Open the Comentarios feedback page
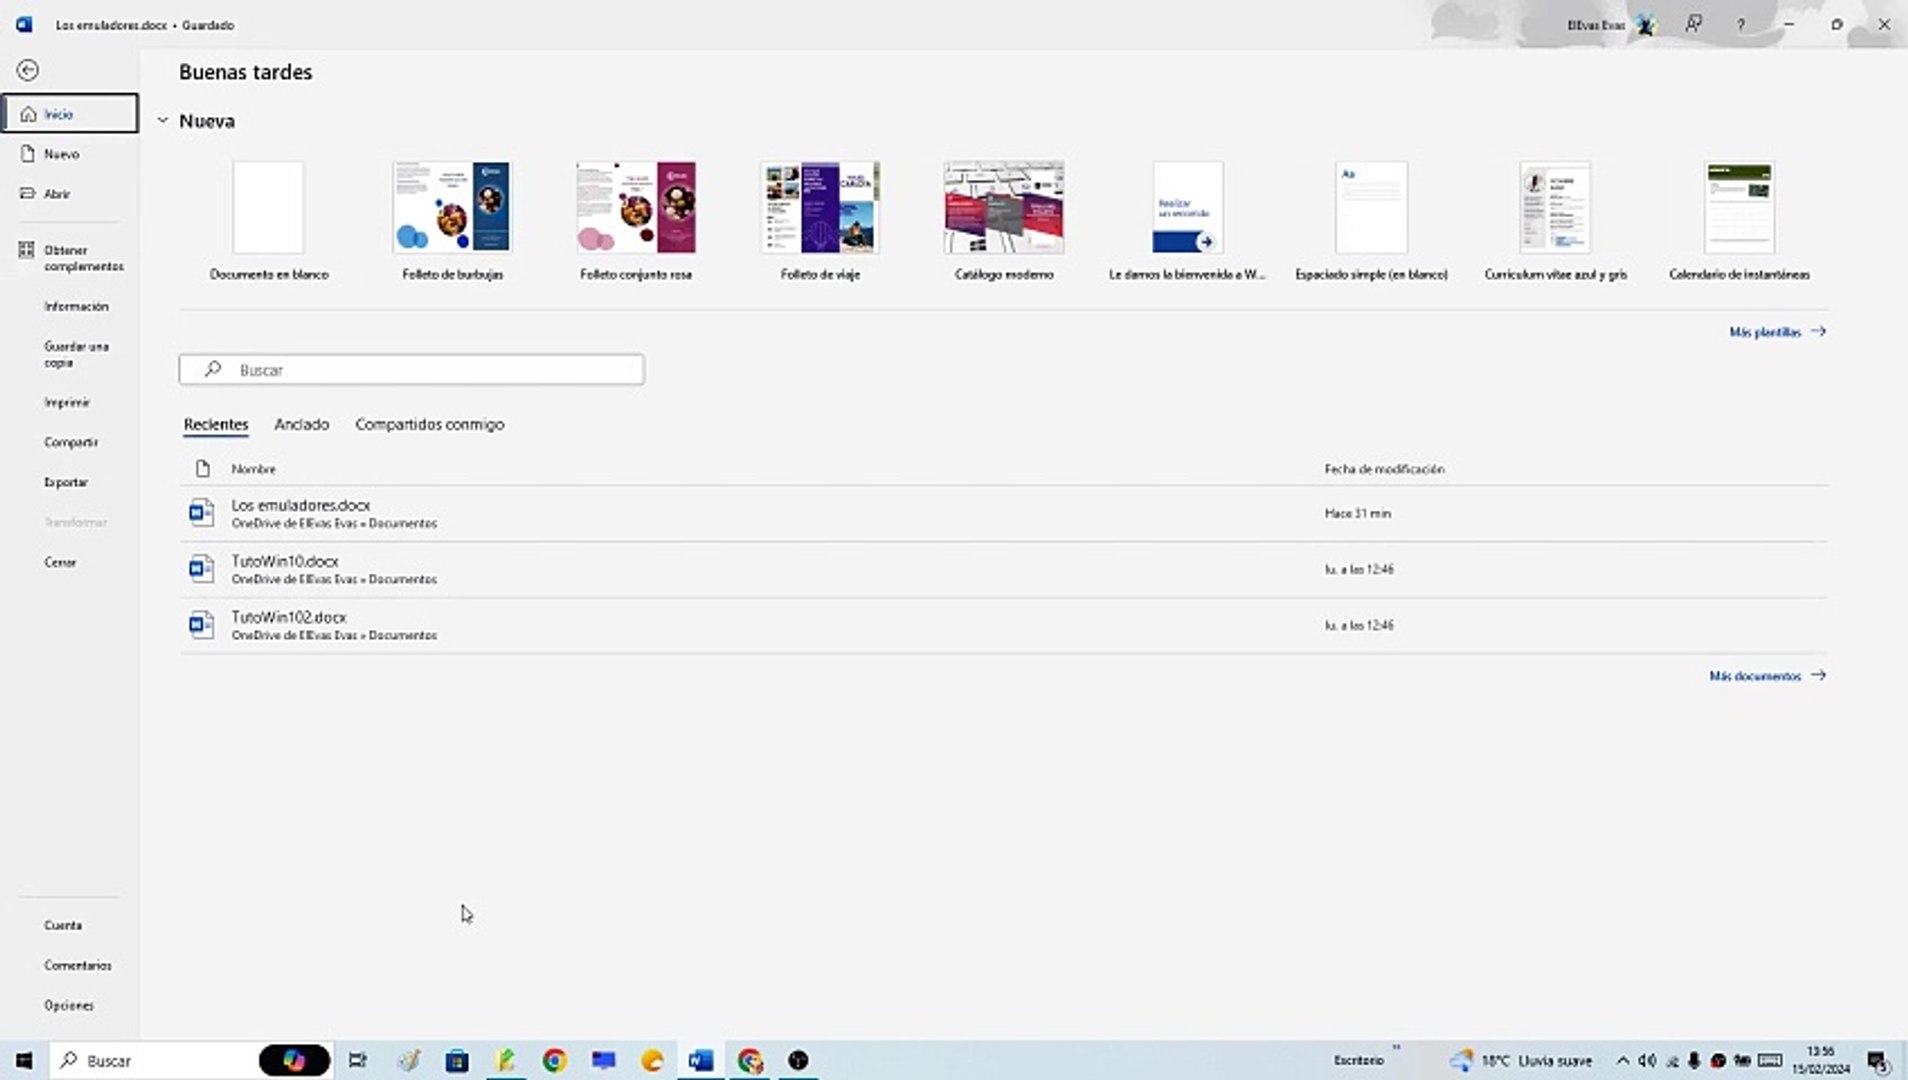1908x1080 pixels. [x=78, y=965]
